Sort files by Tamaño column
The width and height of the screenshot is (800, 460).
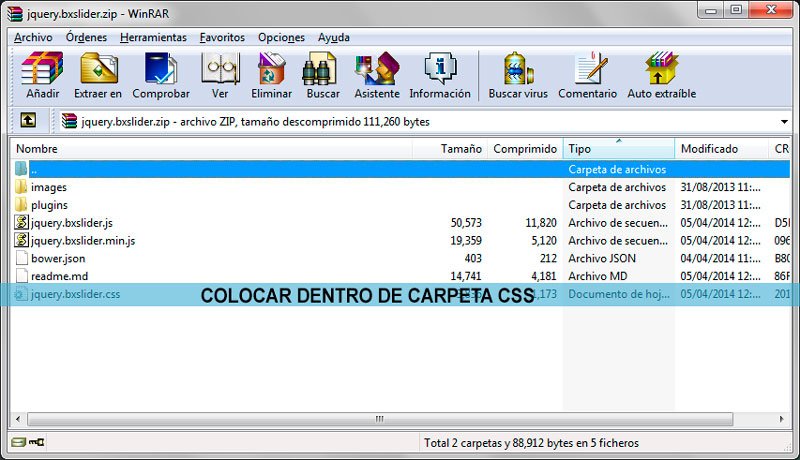click(x=461, y=149)
